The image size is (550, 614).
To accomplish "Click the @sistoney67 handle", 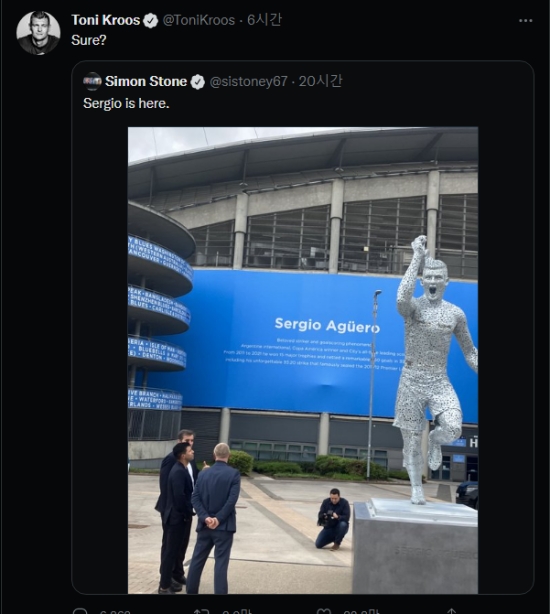I will (249, 81).
